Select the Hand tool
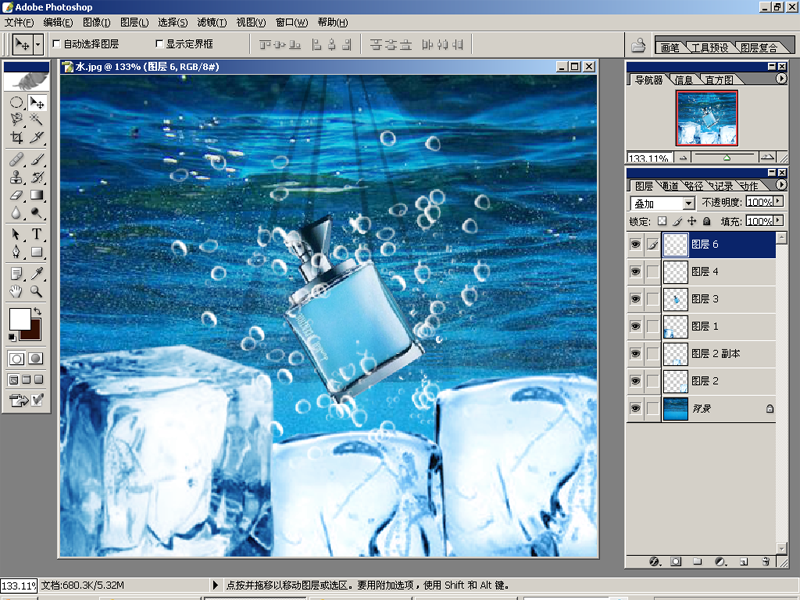The height and width of the screenshot is (600, 800). click(16, 291)
